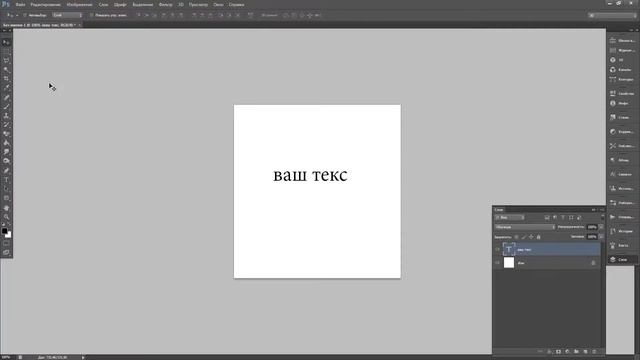Lock all layer attributes
Viewport: 640px width, 360px height.
point(538,237)
